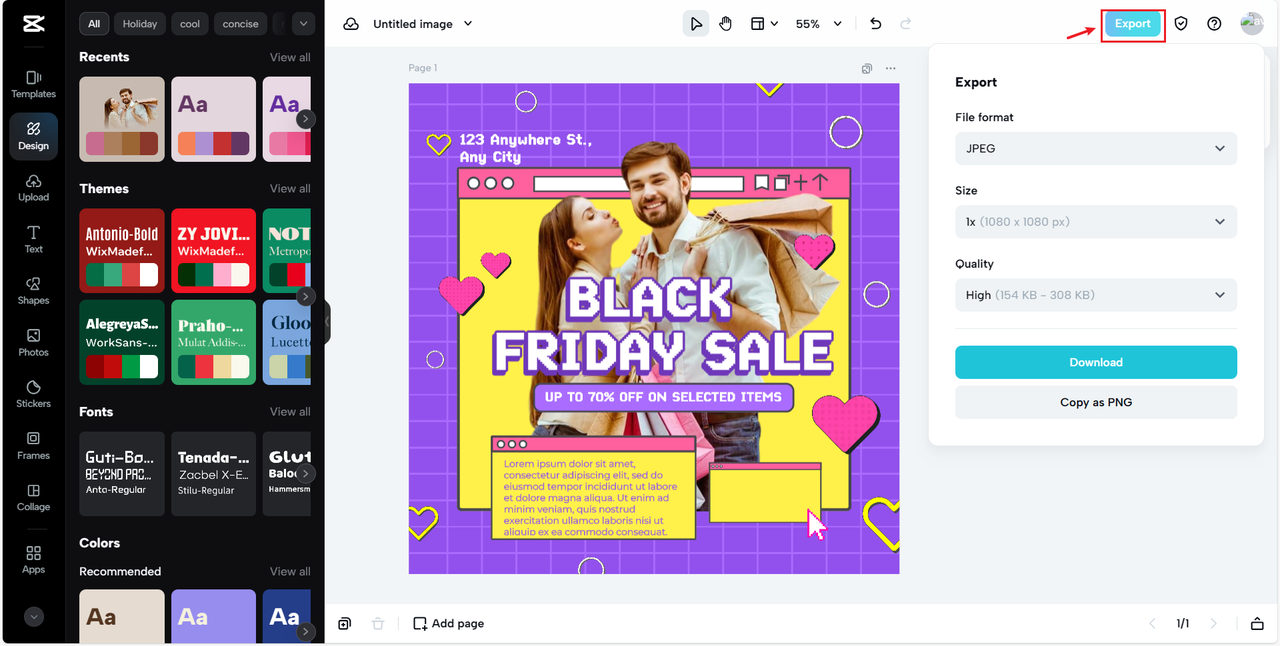Select the Holiday filter tag

coord(140,24)
